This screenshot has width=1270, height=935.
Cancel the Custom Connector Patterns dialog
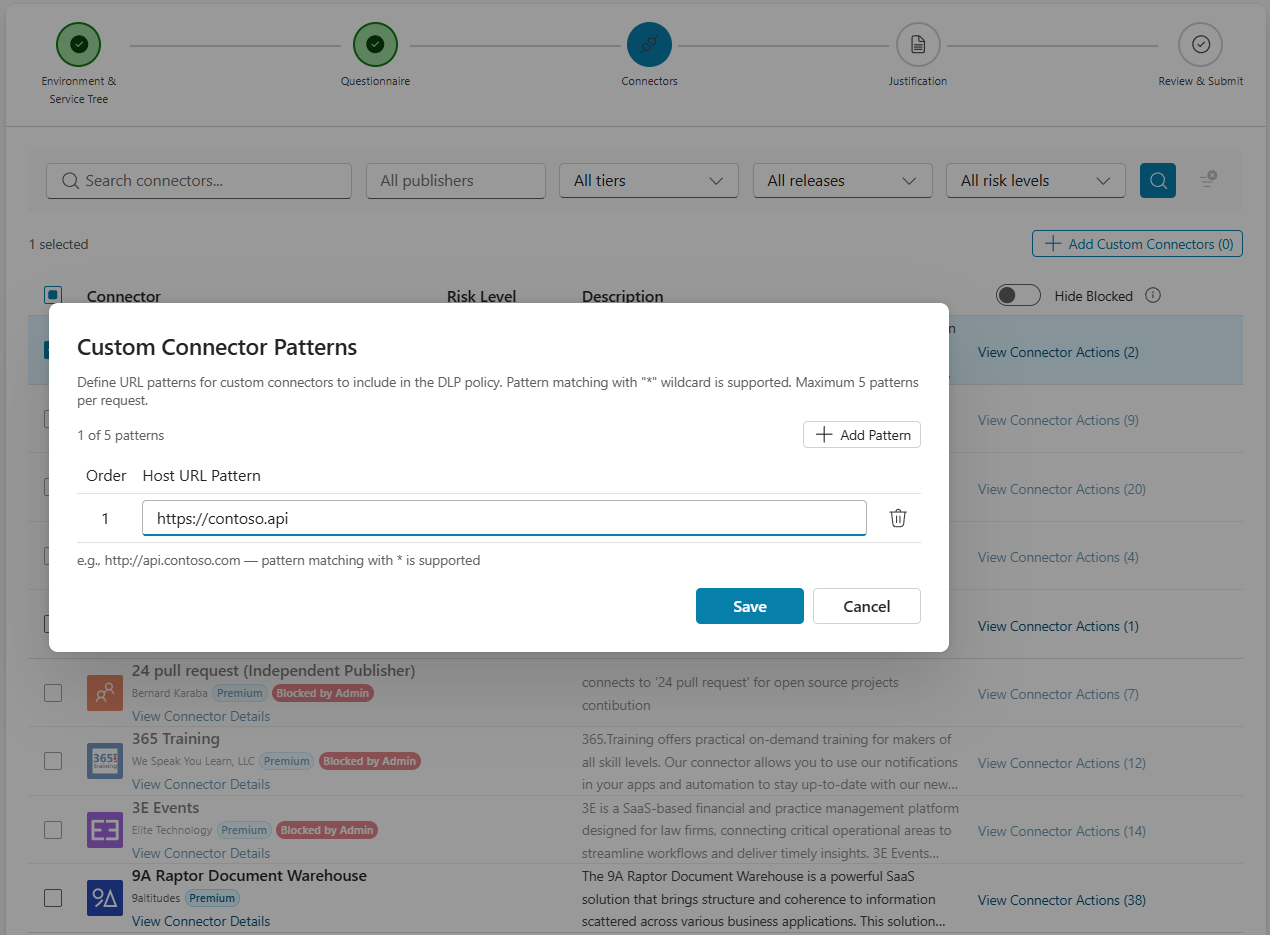tap(867, 606)
